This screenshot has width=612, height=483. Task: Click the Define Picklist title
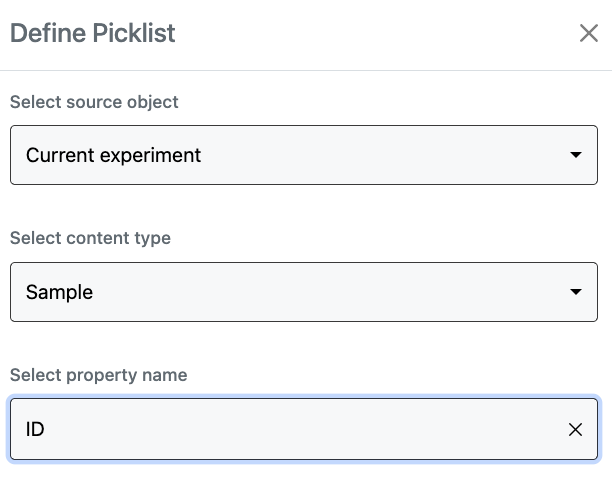pos(92,33)
